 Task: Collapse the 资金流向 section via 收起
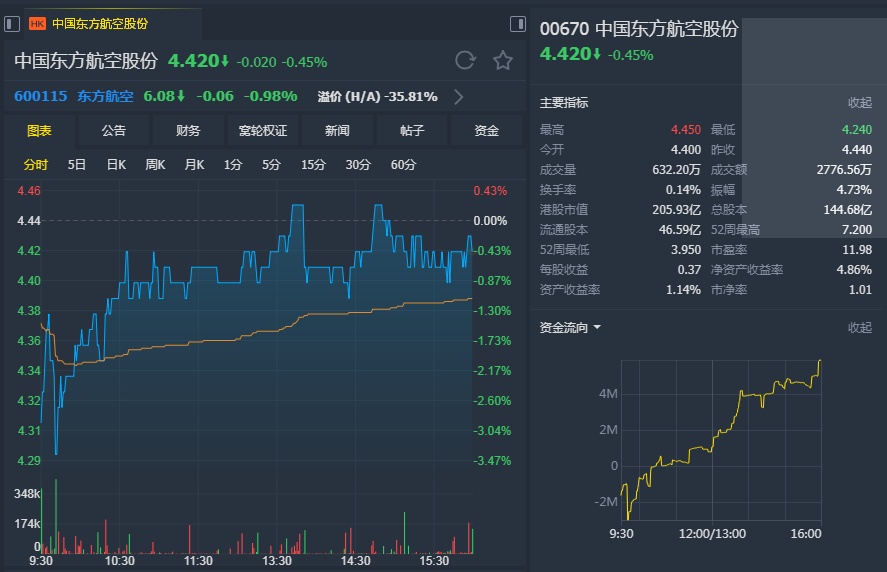pyautogui.click(x=859, y=328)
